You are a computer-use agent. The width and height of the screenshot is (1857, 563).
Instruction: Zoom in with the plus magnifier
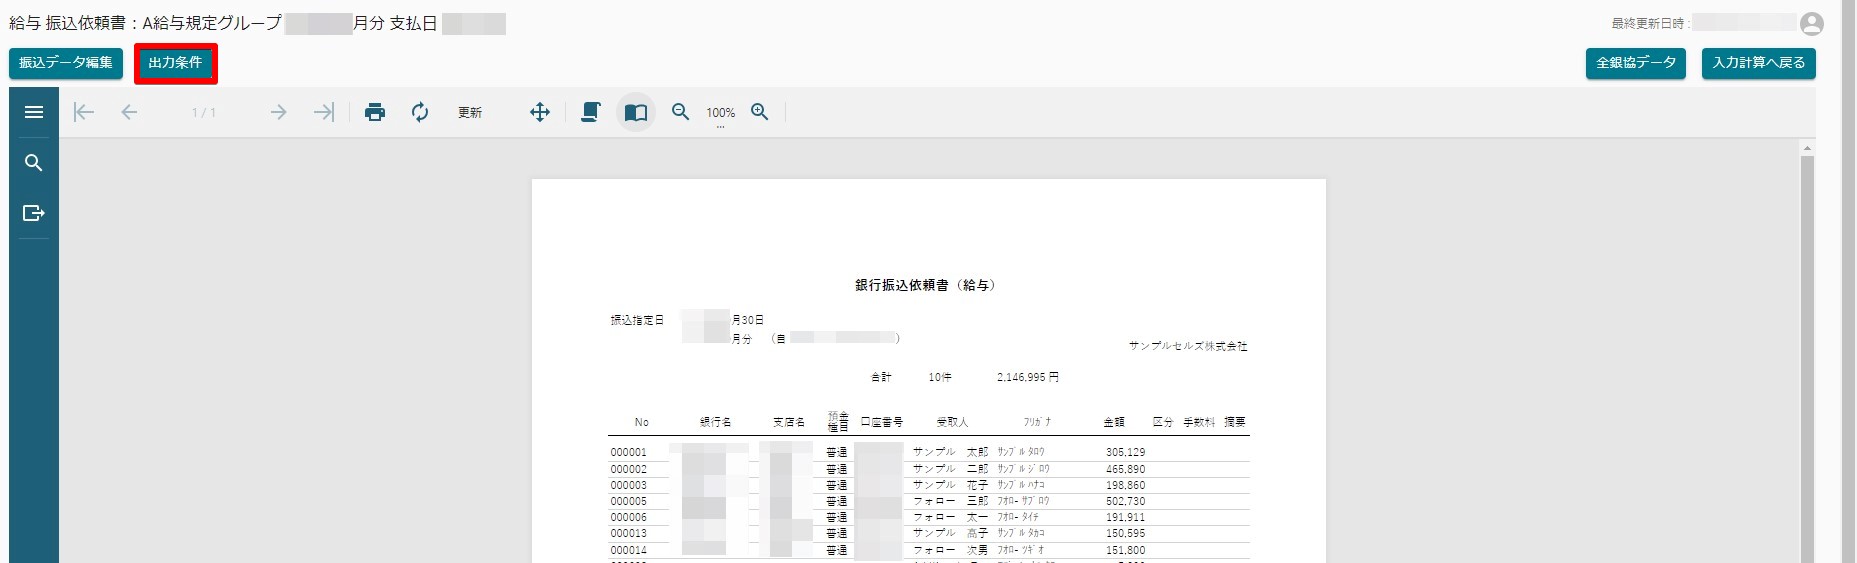pyautogui.click(x=760, y=112)
